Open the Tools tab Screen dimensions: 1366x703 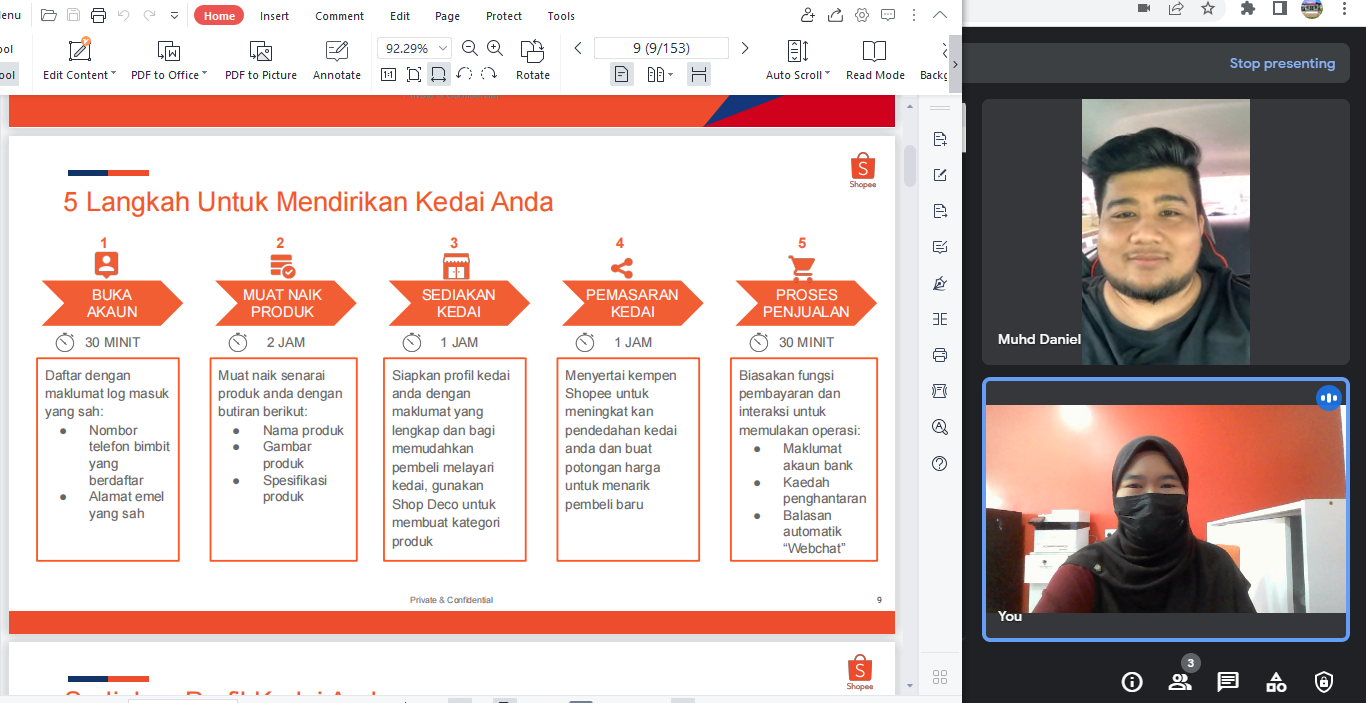[x=561, y=16]
